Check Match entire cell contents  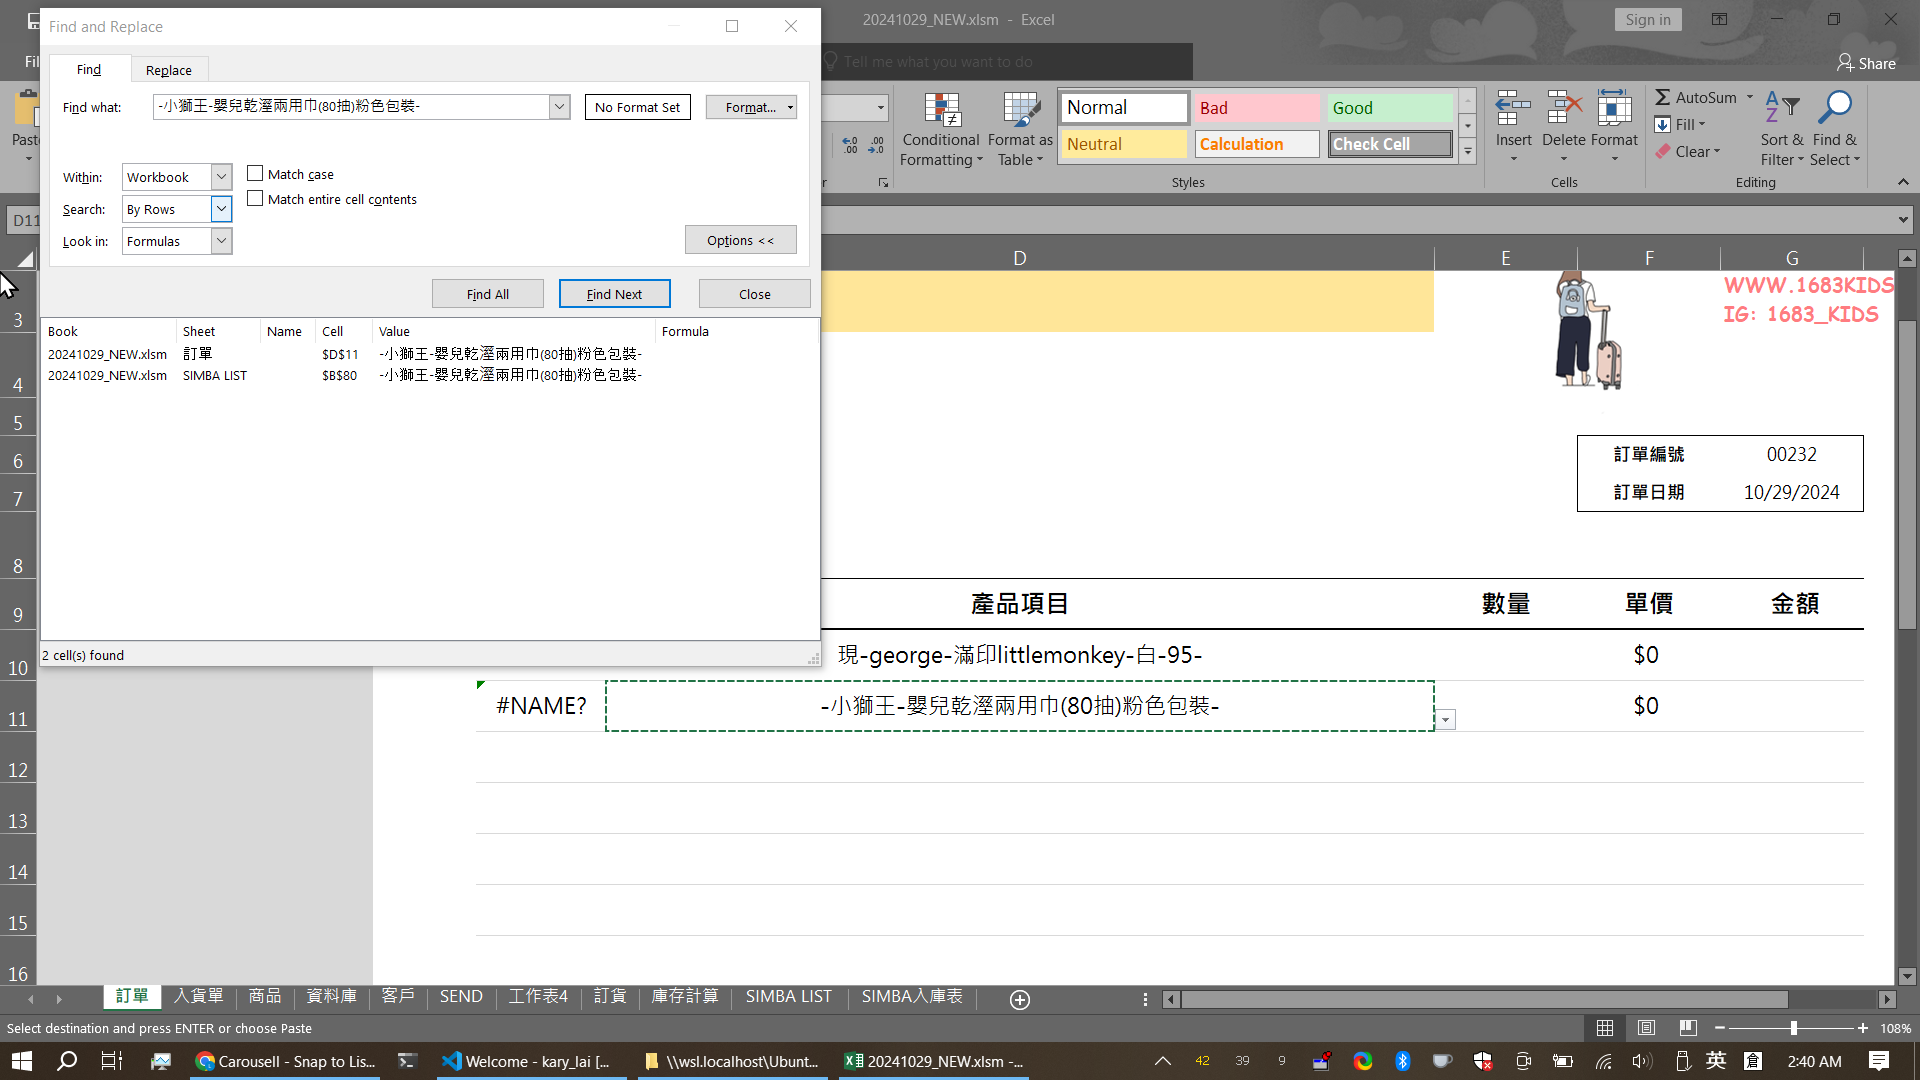256,199
